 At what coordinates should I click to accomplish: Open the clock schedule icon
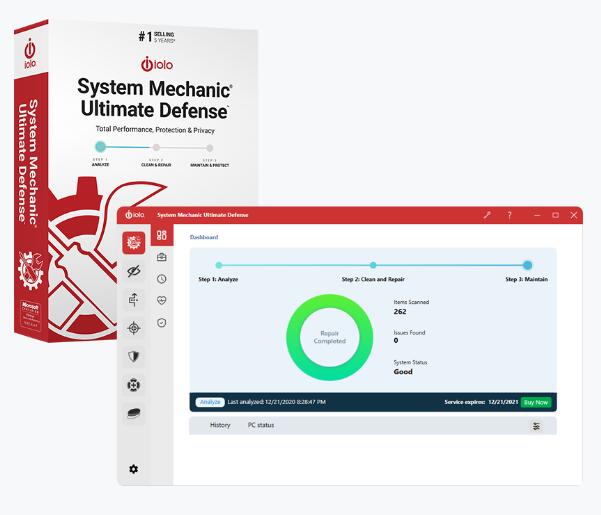click(162, 279)
